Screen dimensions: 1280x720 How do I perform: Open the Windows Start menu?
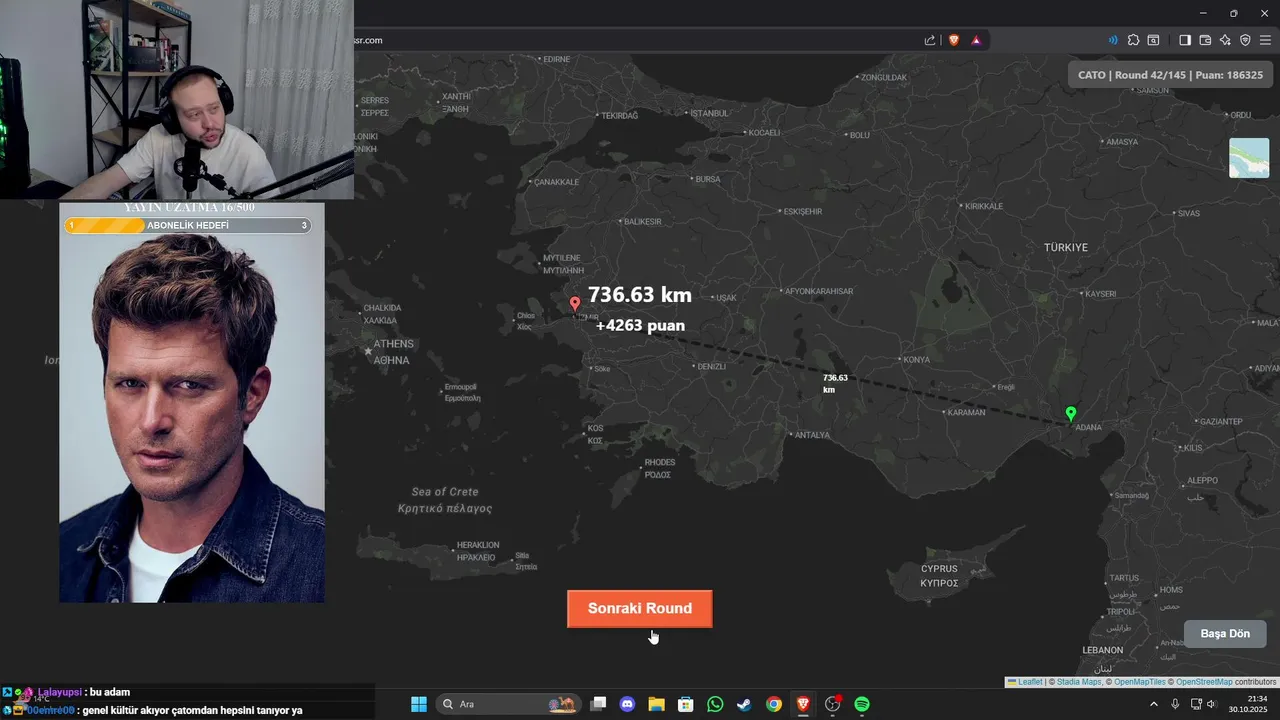(x=419, y=704)
